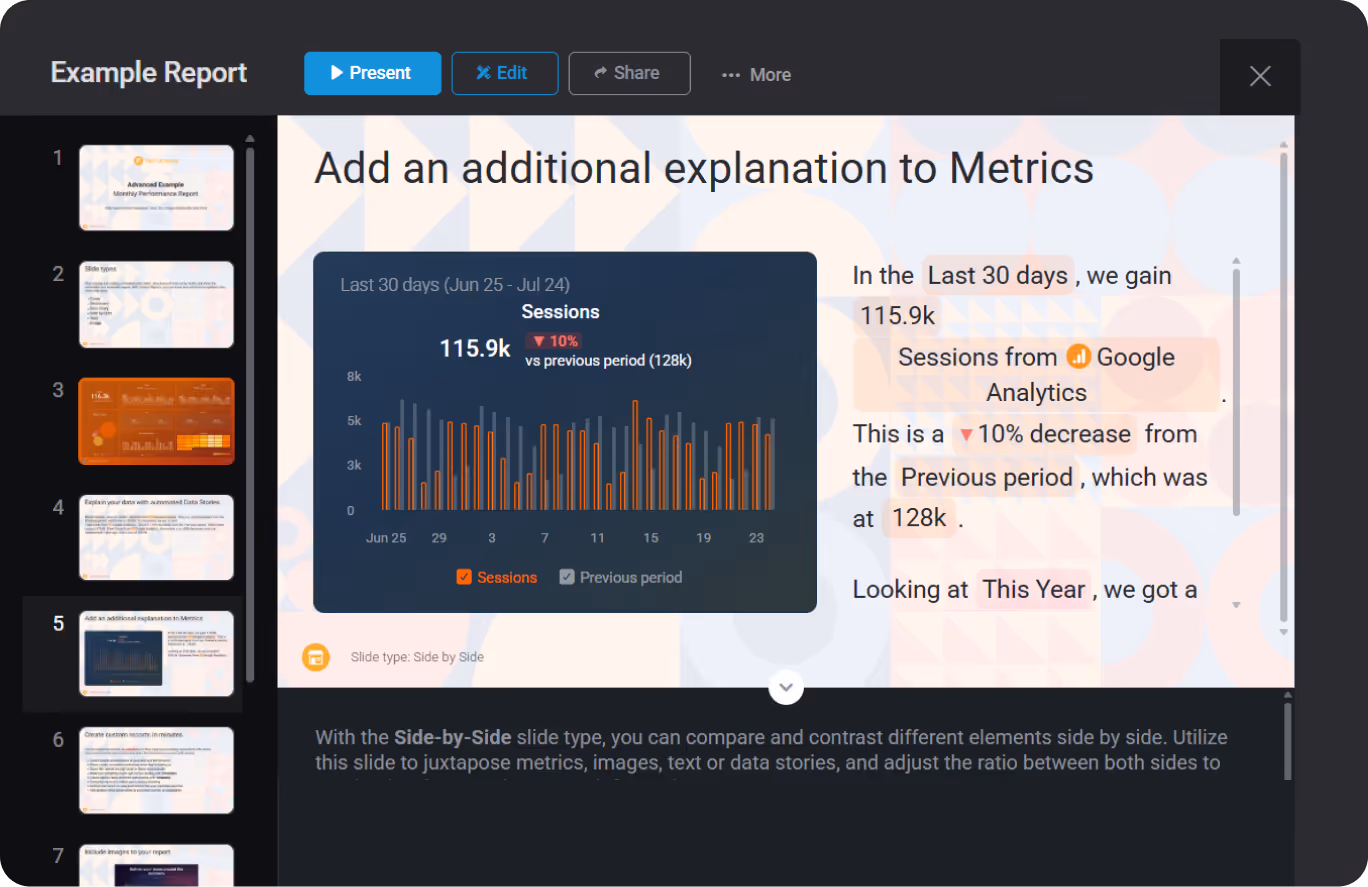
Task: Click the This Year text token
Action: pos(1033,590)
